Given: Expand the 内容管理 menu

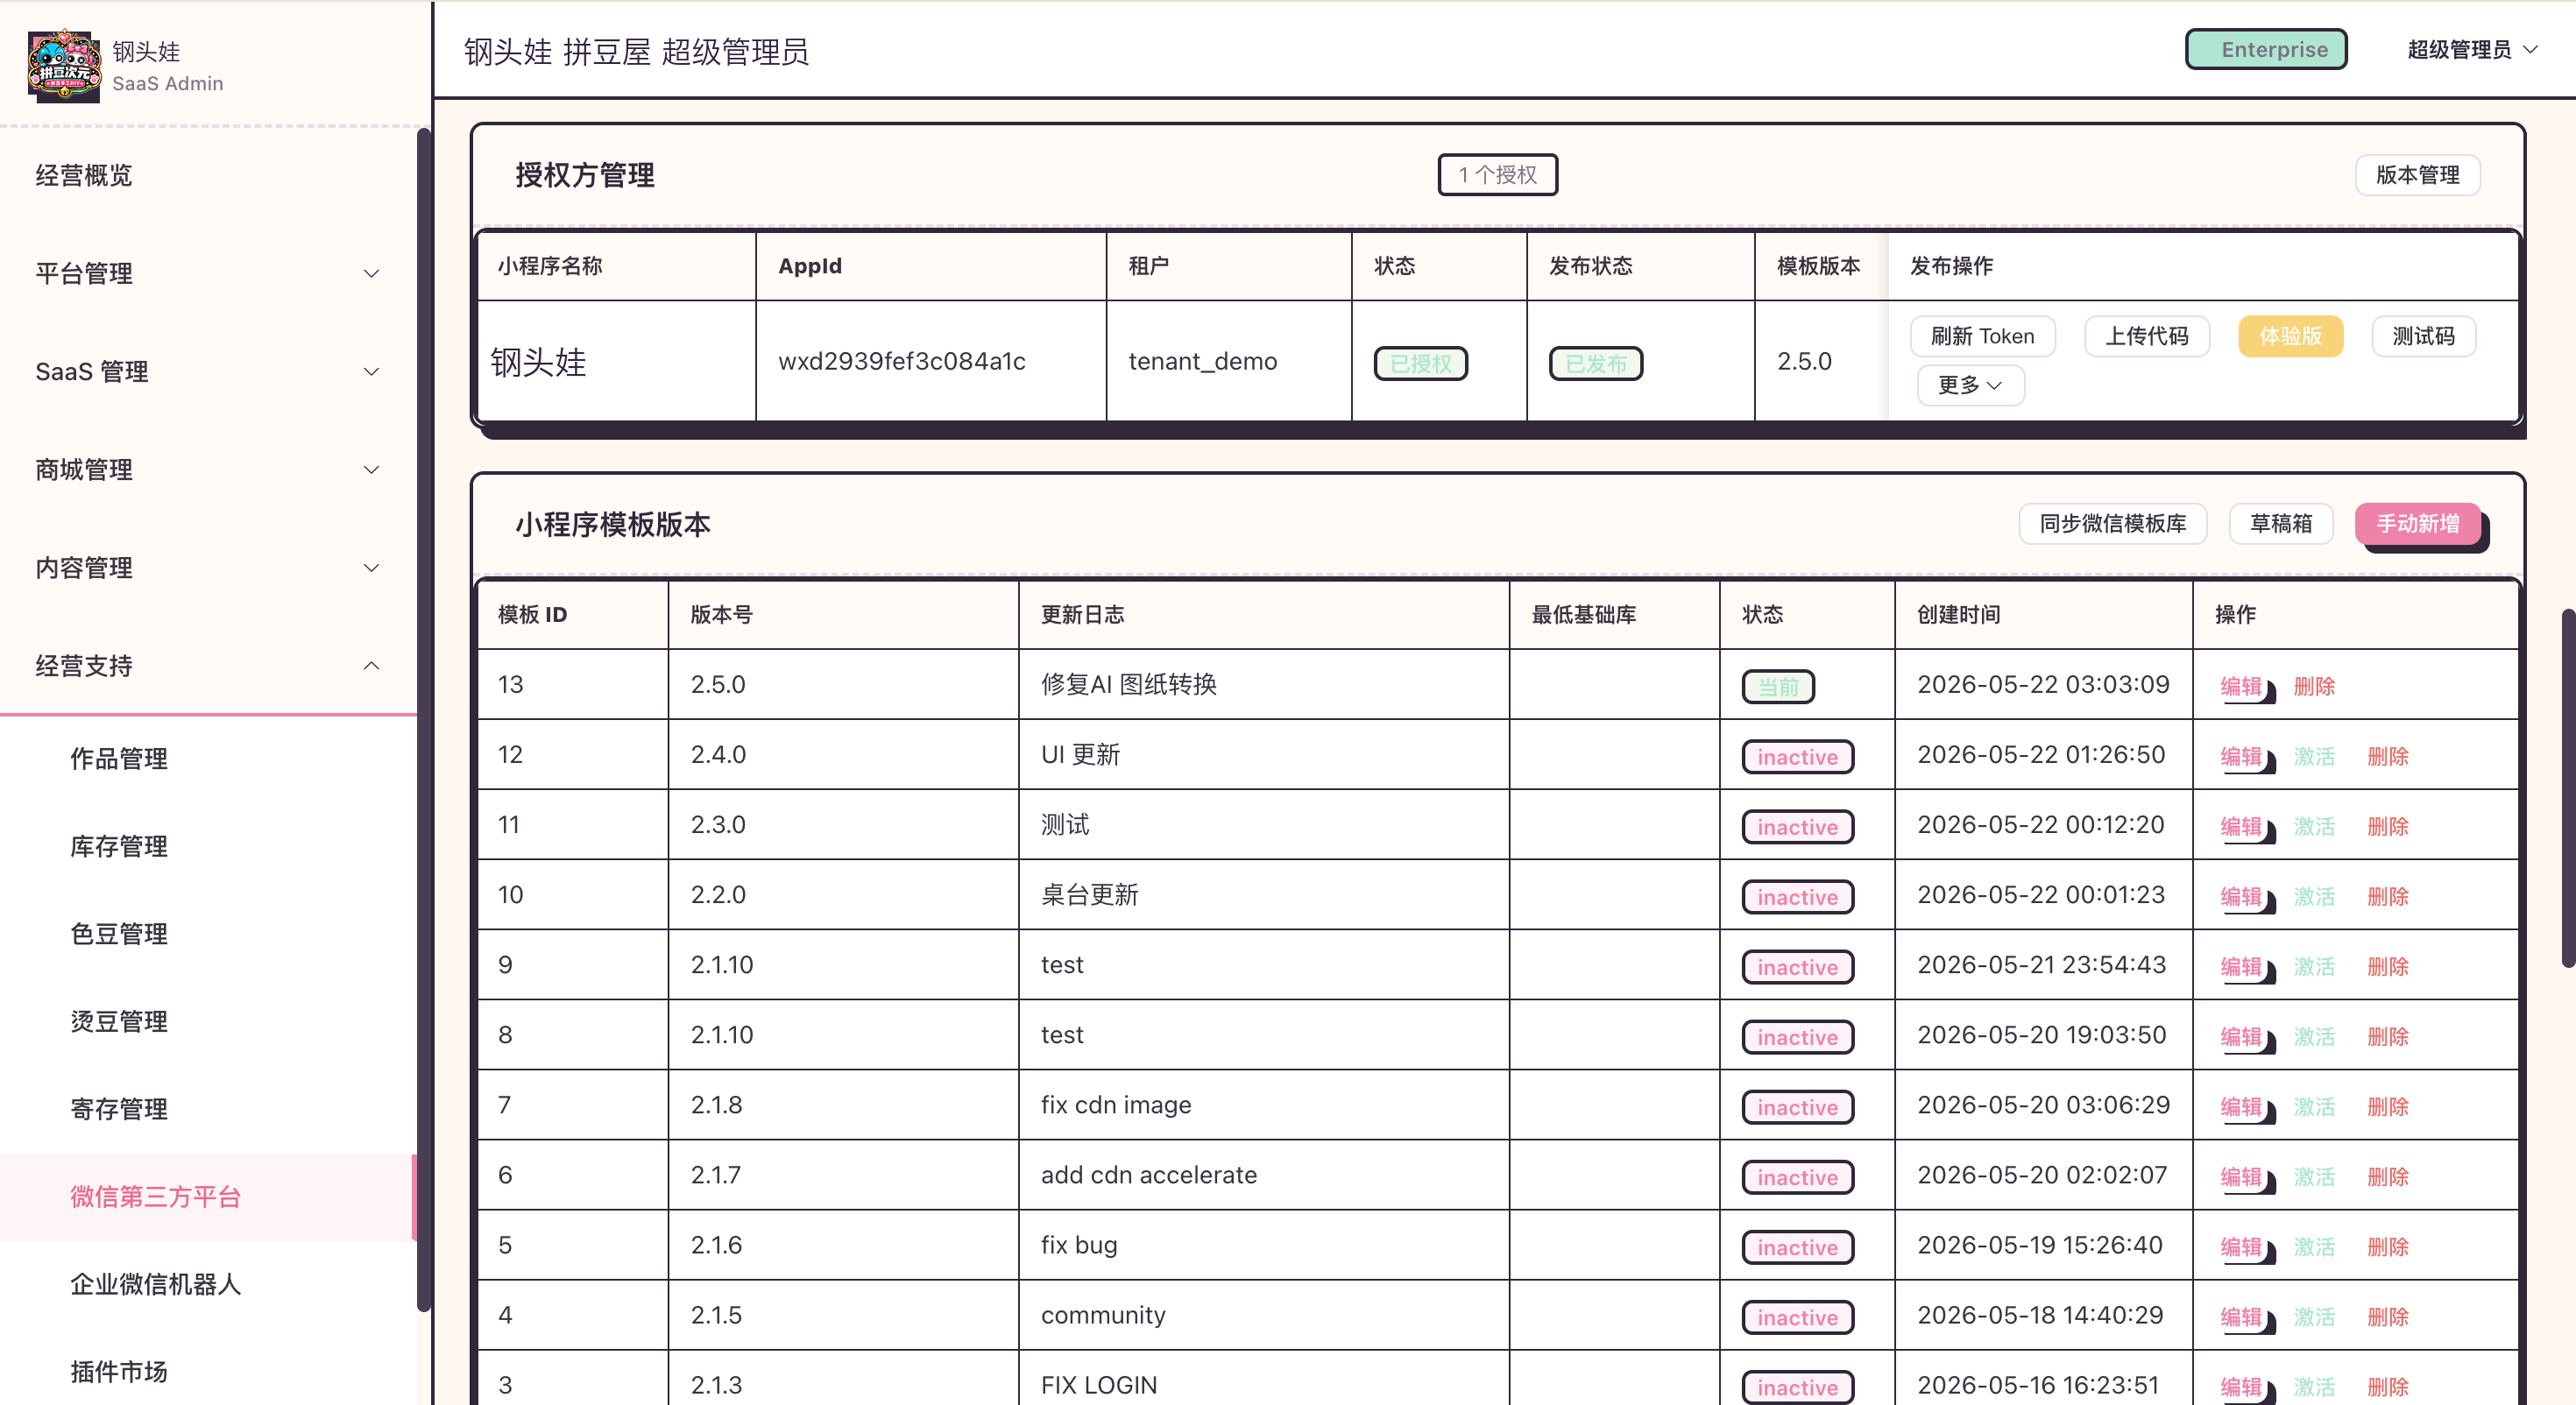Looking at the screenshot, I should coord(208,568).
